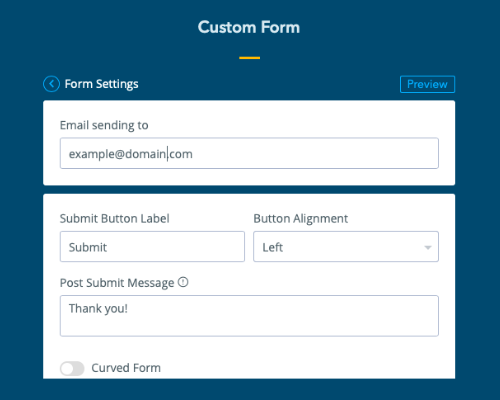The height and width of the screenshot is (400, 500).
Task: Click the Button Alignment caption
Action: point(301,219)
